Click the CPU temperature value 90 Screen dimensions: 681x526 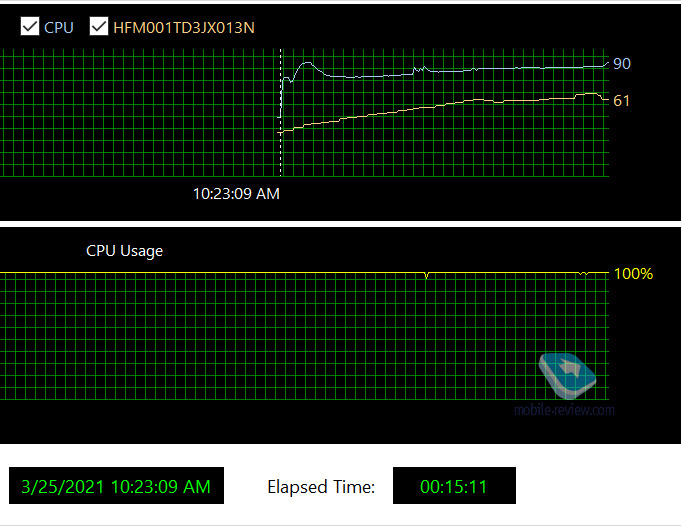click(x=621, y=64)
